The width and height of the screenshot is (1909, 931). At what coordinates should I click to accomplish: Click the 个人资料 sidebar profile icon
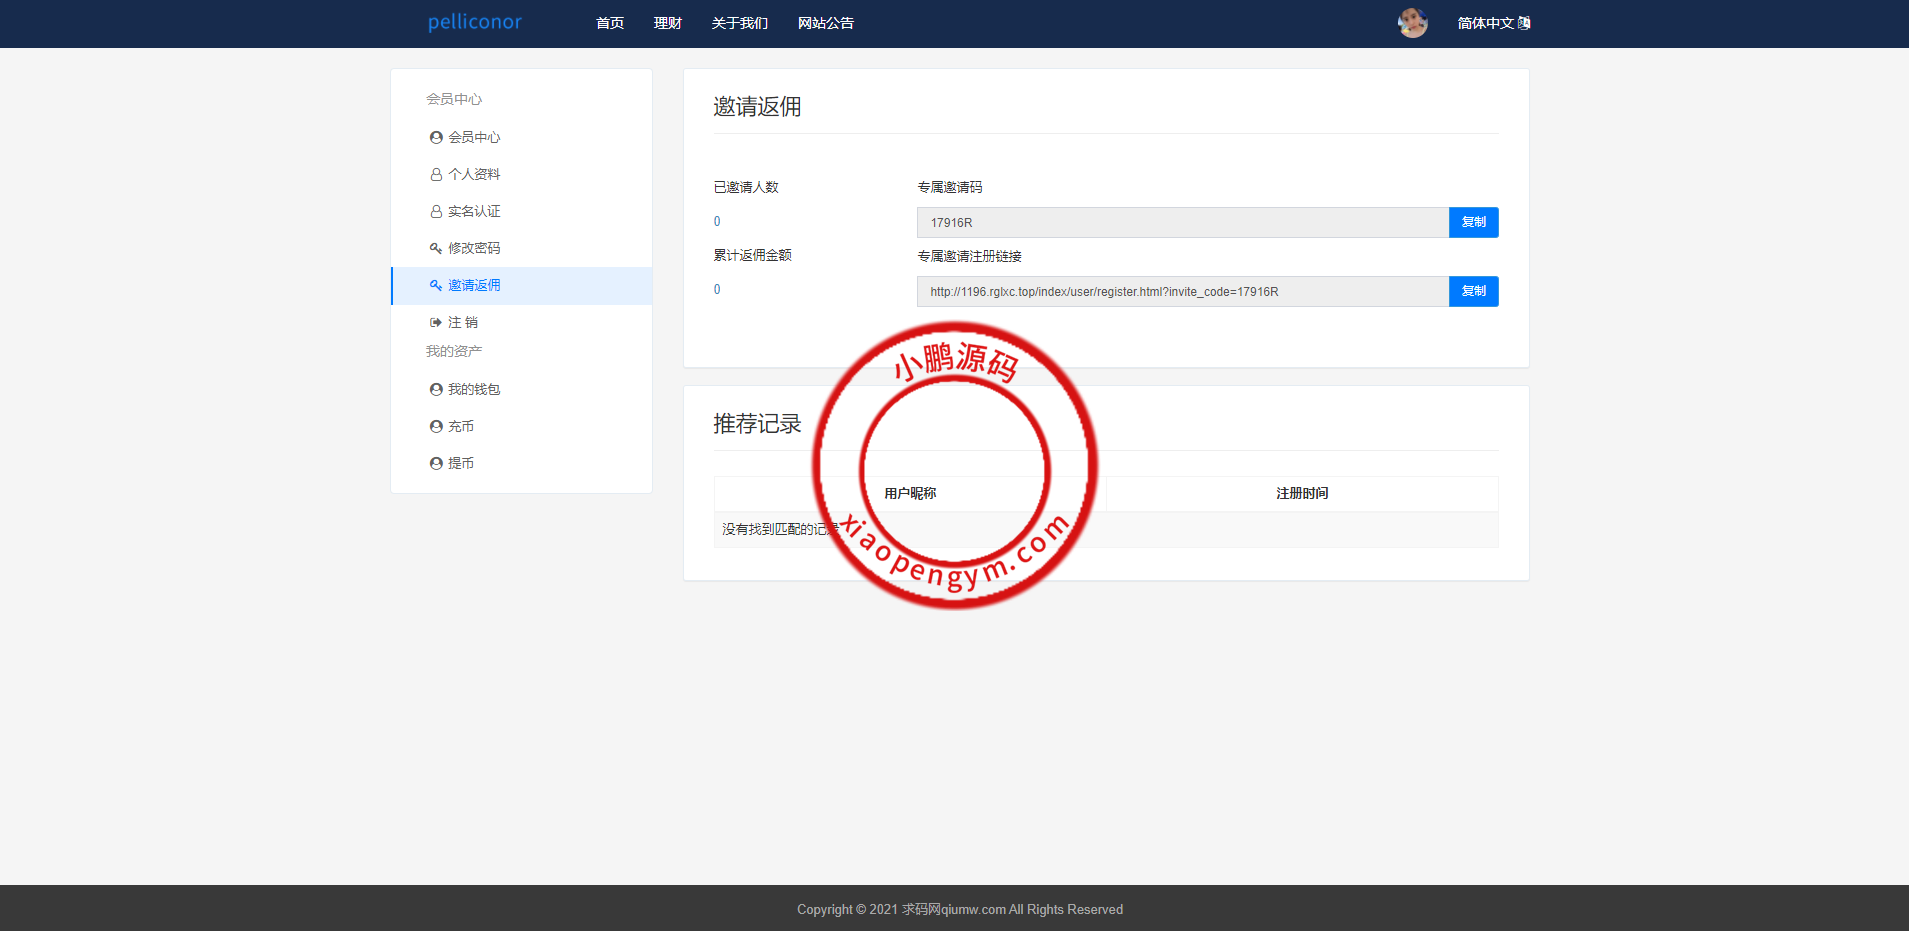436,175
